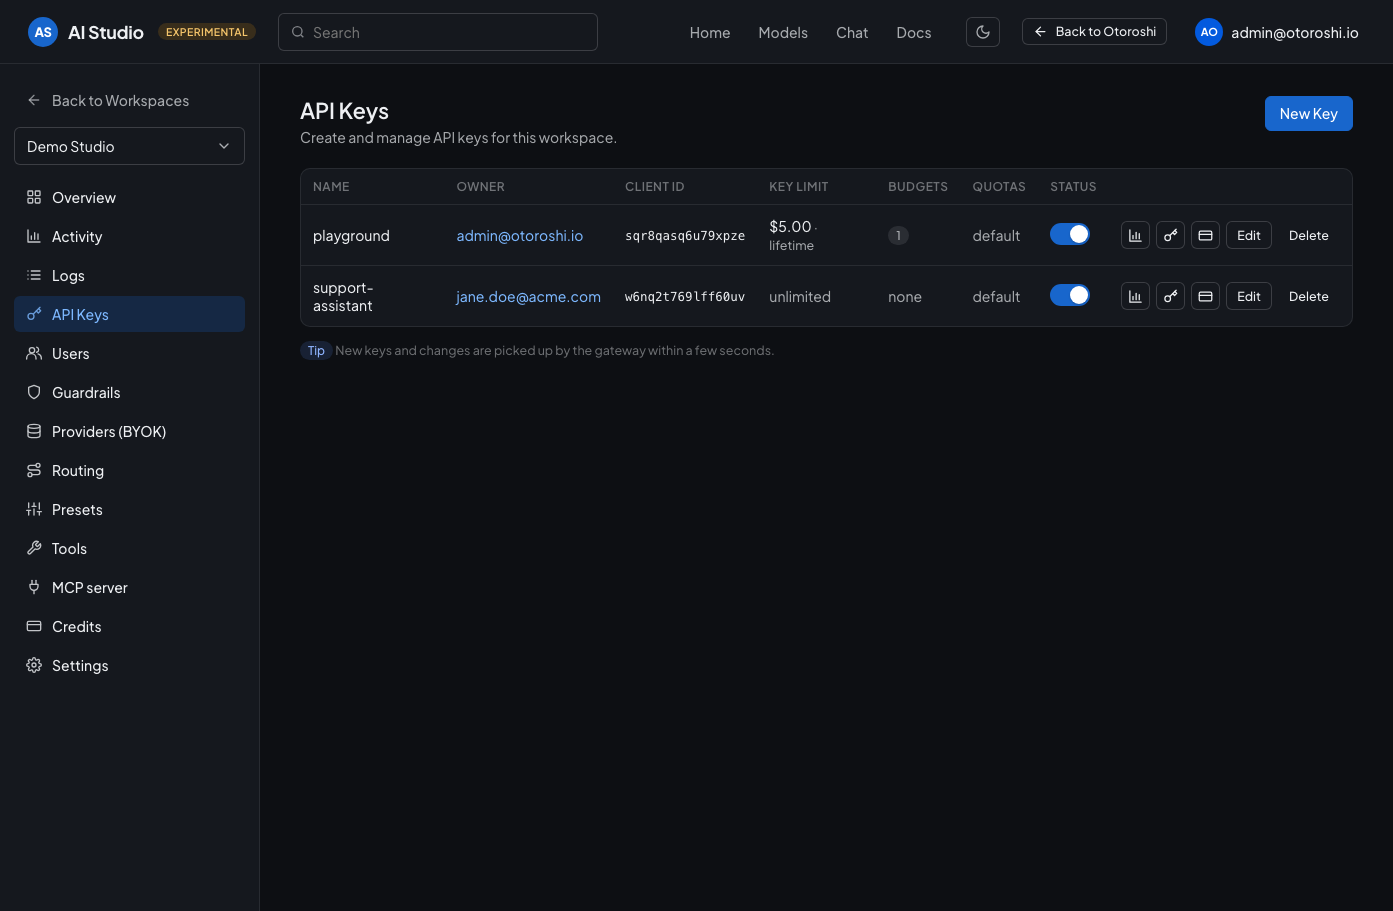Open the Demo Studio workspace dropdown

coord(129,146)
